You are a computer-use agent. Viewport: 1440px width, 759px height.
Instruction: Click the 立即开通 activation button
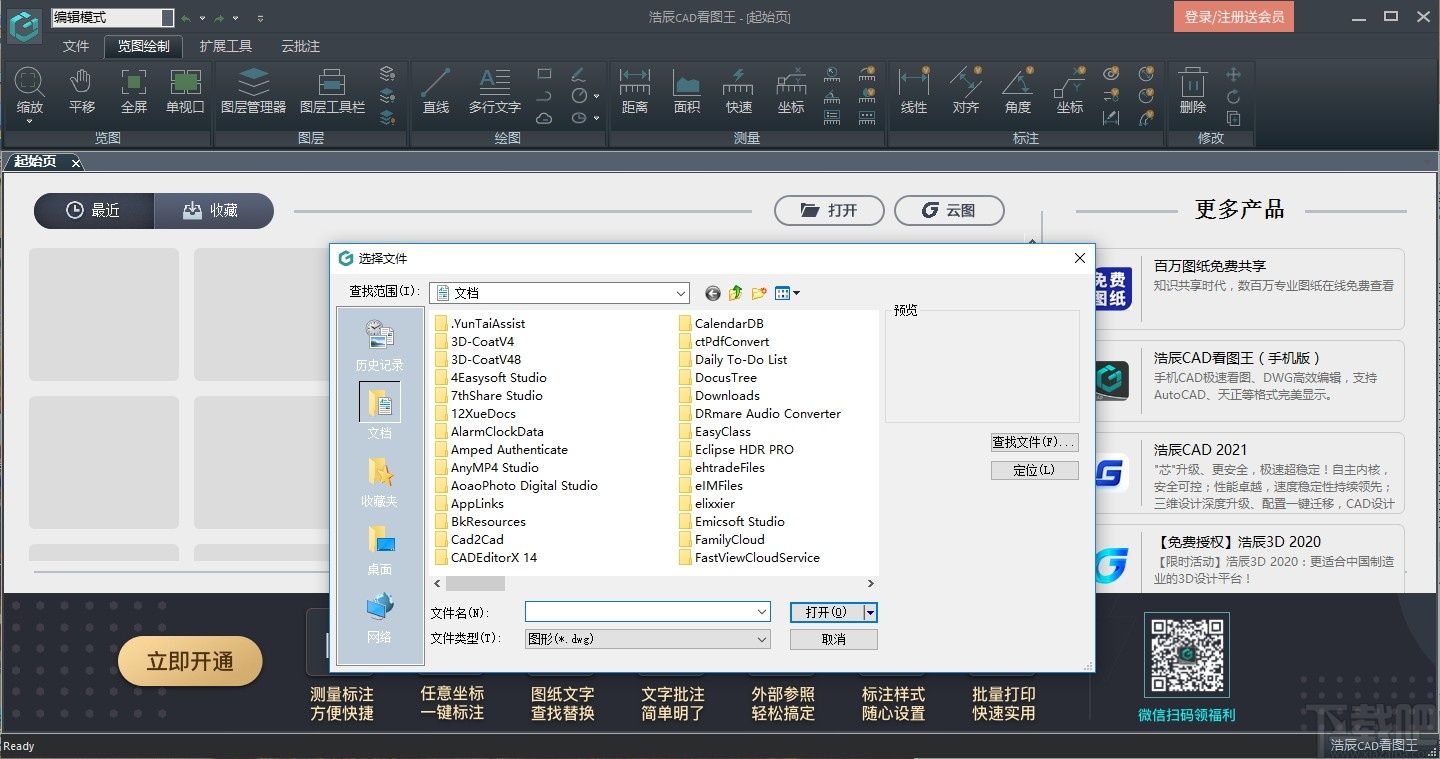(x=190, y=661)
